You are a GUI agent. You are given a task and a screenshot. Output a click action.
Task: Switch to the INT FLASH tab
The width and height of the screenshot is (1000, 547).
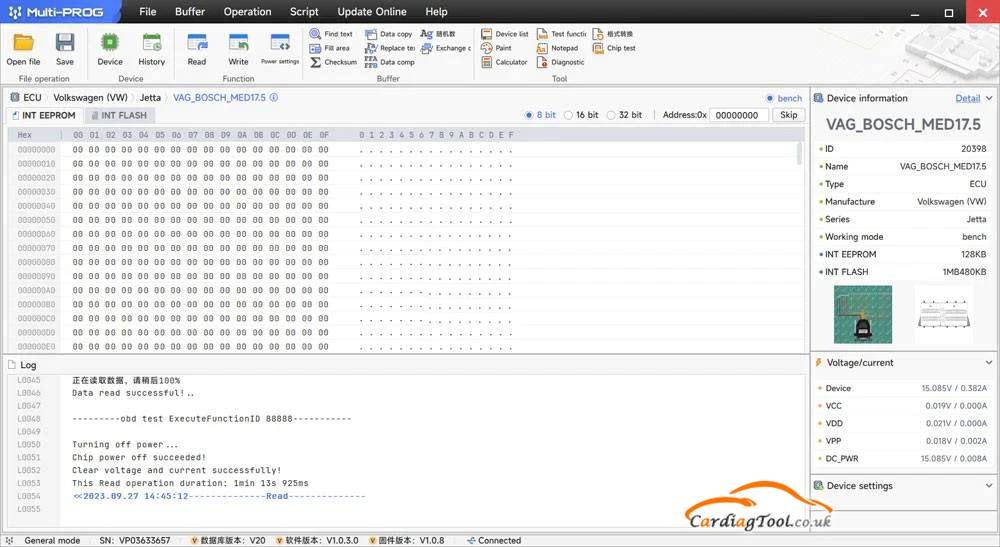[x=118, y=115]
